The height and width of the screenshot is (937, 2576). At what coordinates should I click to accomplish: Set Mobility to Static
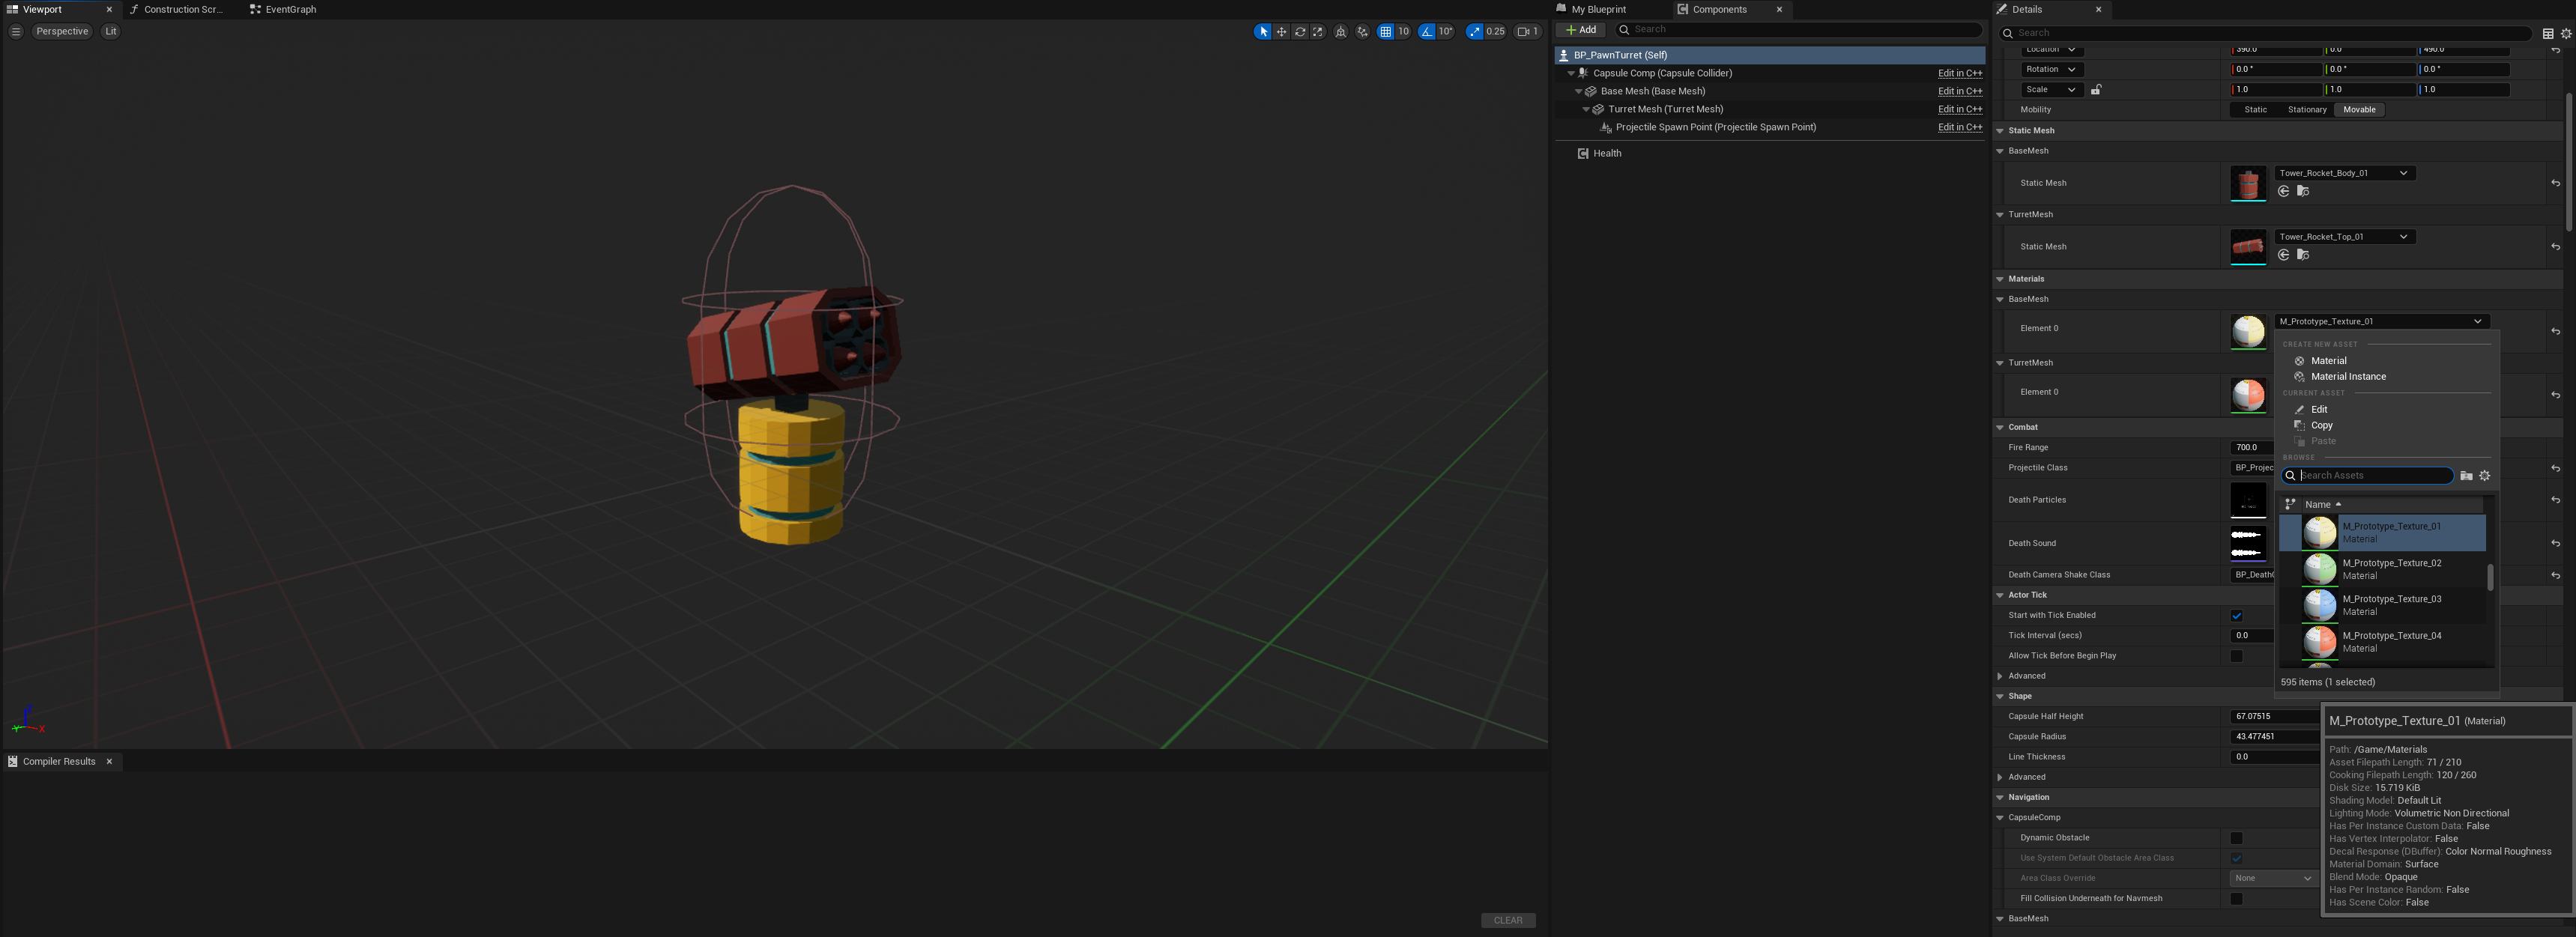[2254, 110]
